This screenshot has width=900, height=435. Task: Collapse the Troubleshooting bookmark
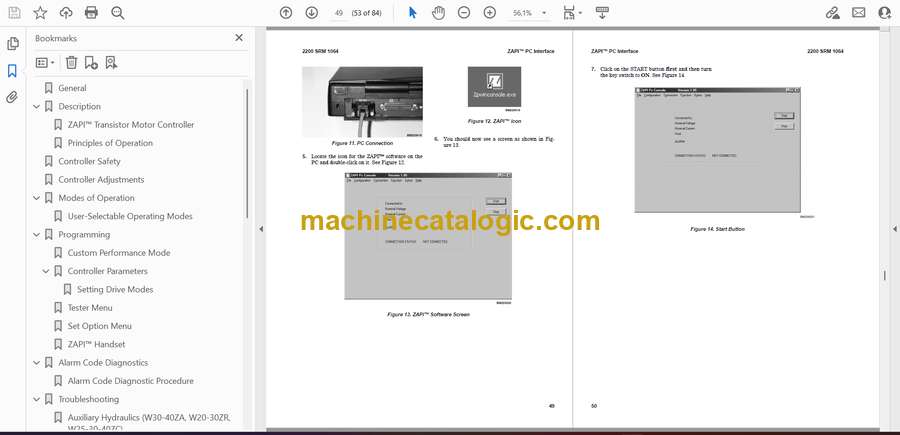click(x=37, y=399)
